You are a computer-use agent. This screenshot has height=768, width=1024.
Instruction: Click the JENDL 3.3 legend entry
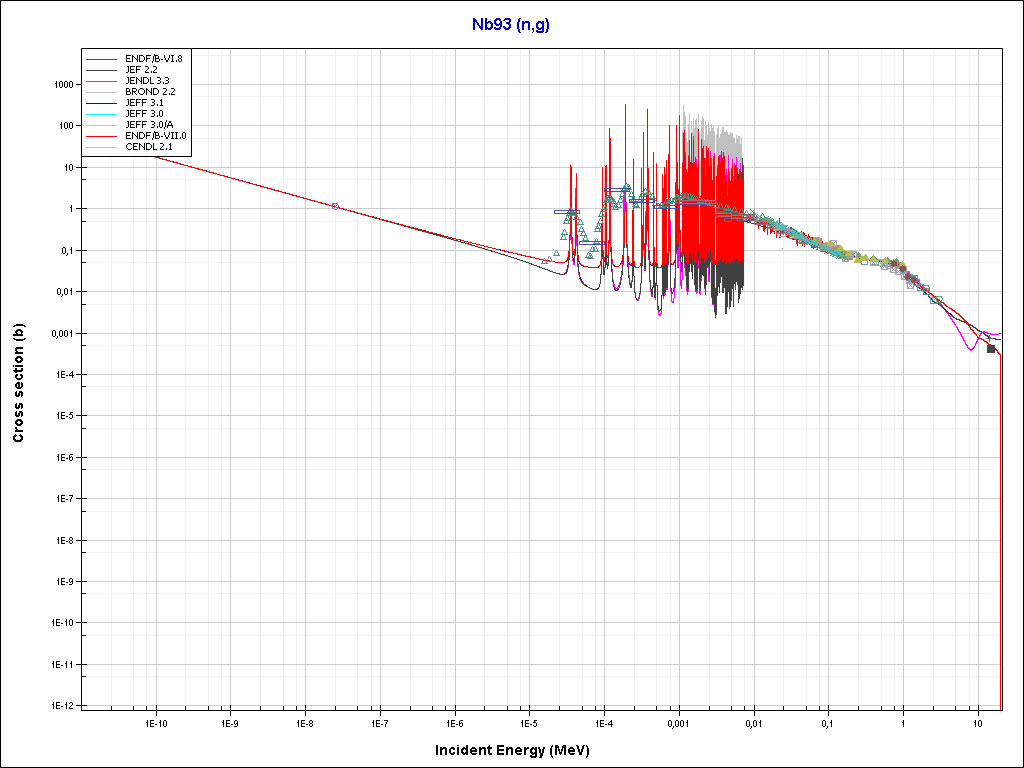coord(147,80)
